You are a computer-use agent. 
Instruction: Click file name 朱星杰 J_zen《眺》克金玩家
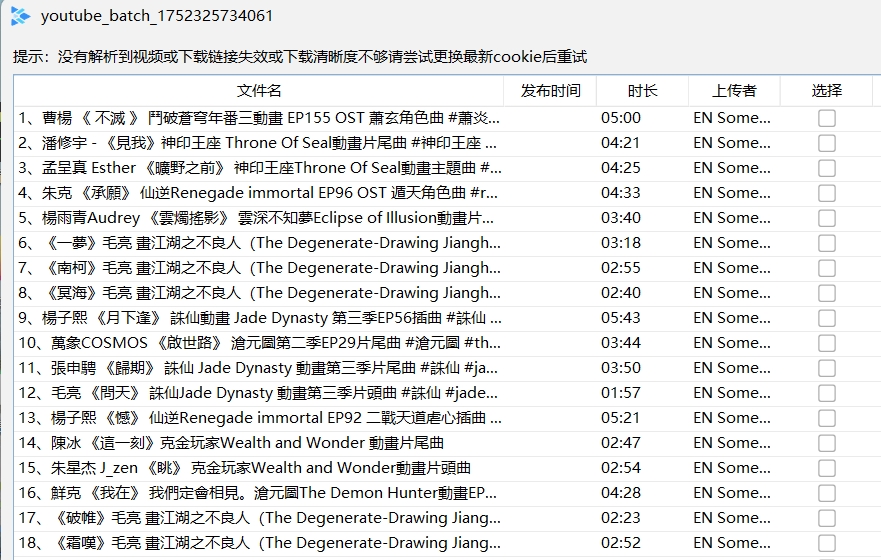tap(244, 468)
